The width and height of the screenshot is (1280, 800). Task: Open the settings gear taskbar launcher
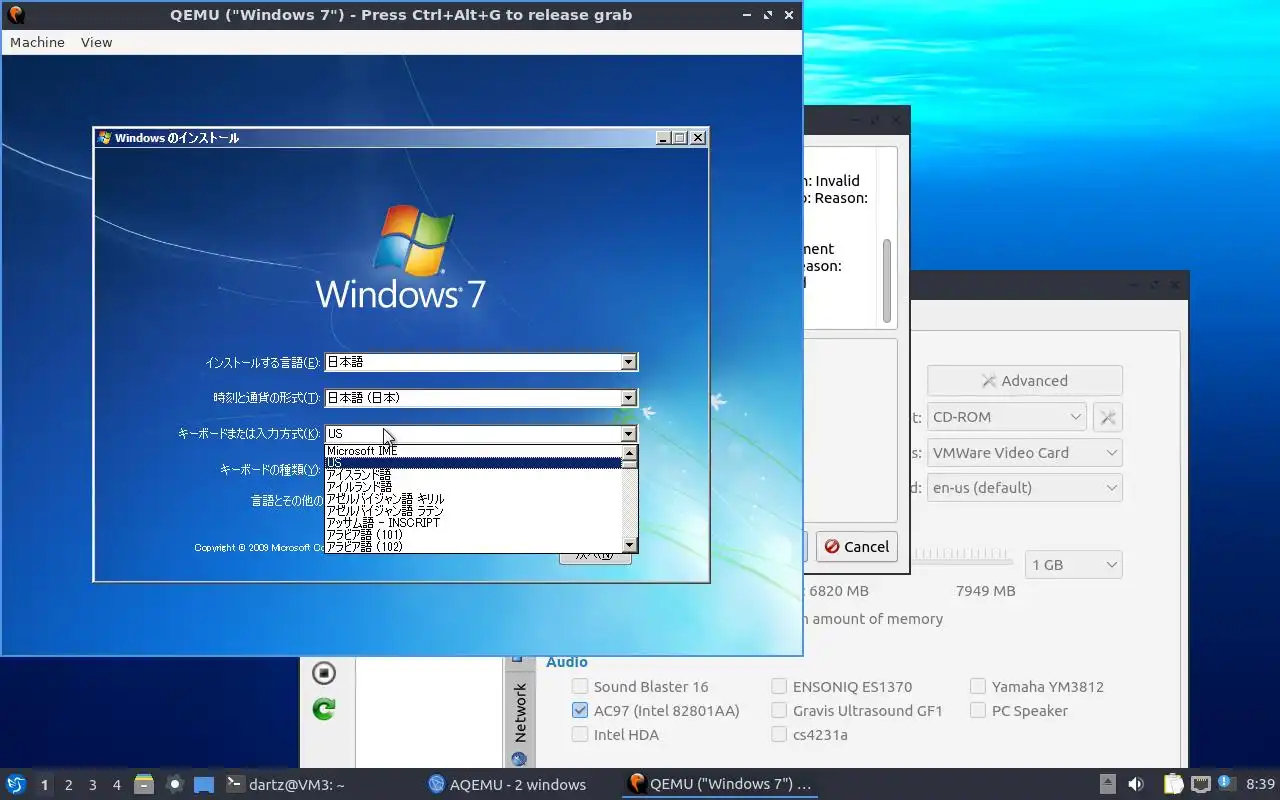(174, 785)
